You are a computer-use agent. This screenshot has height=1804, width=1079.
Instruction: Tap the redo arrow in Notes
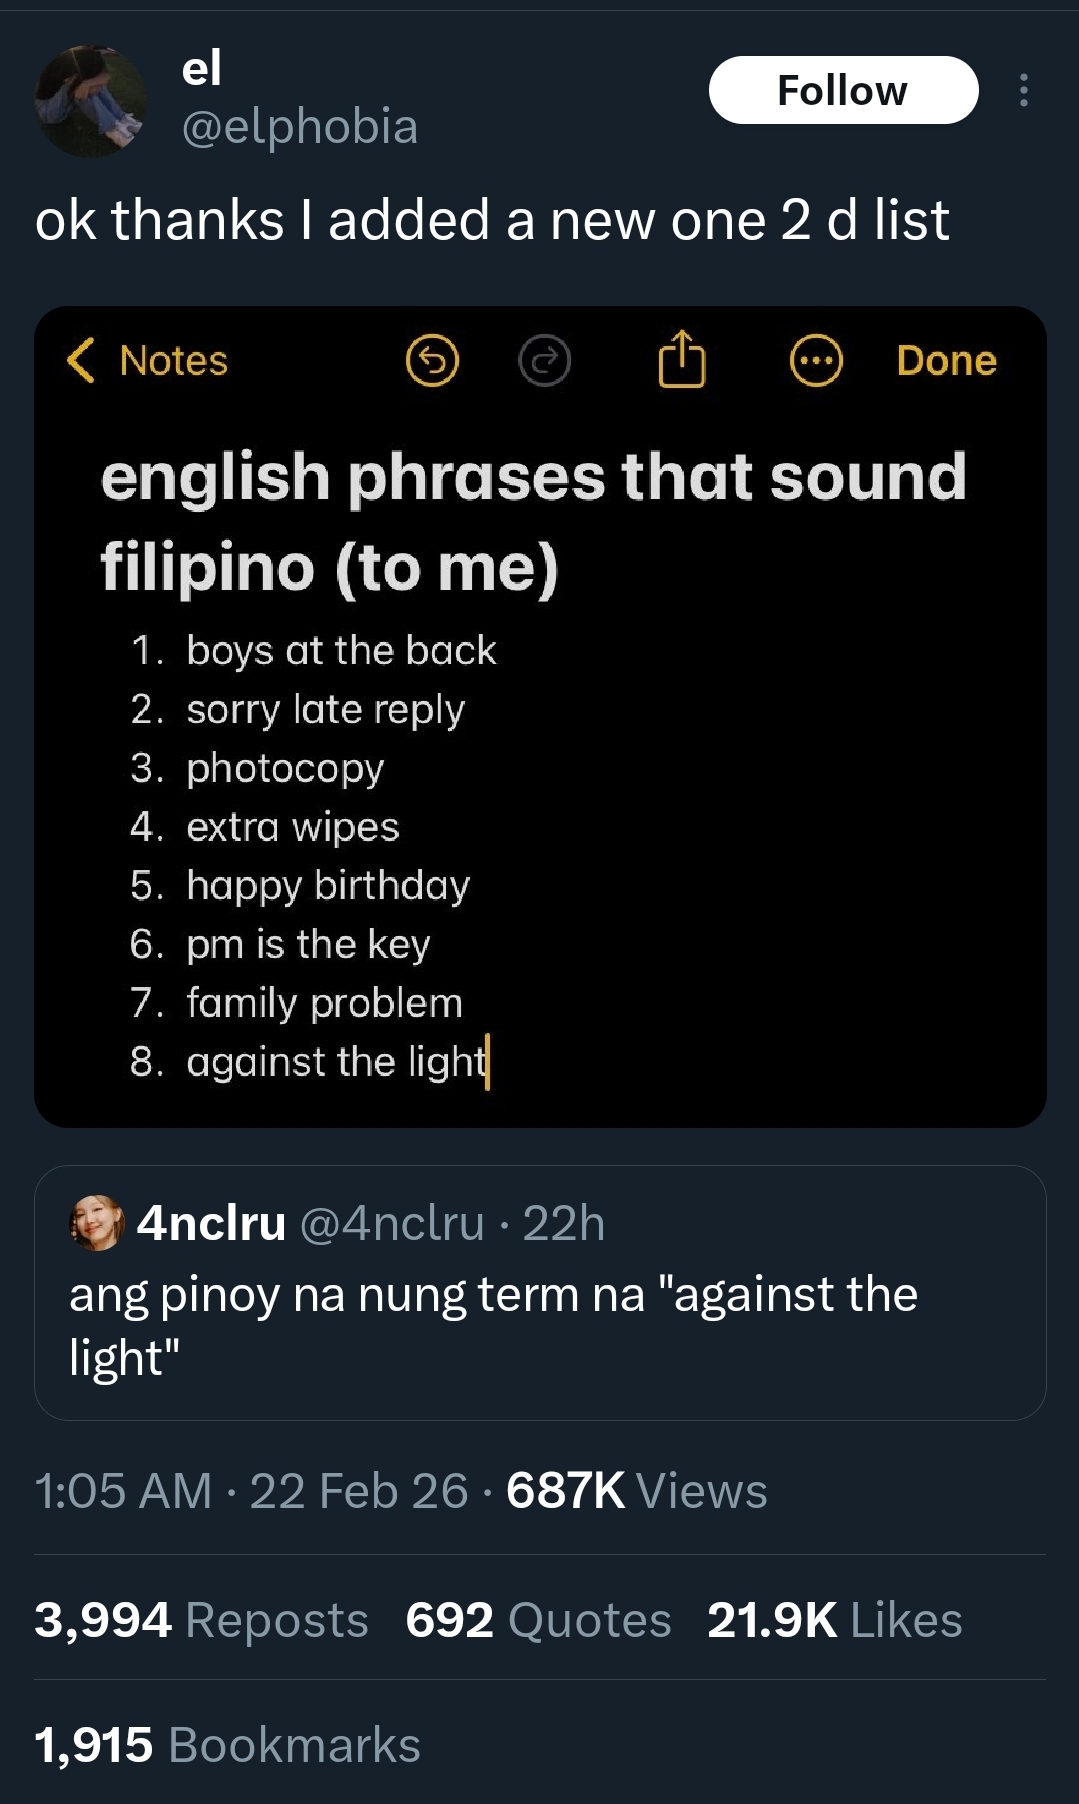point(544,360)
